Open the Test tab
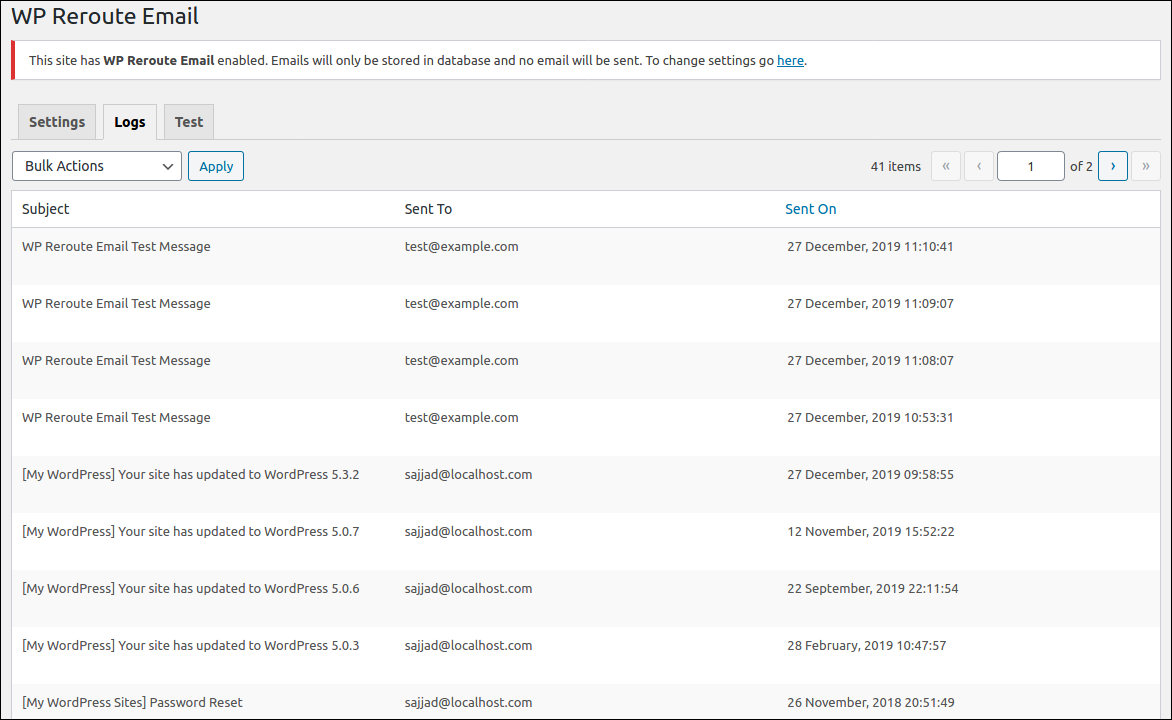The height and width of the screenshot is (720, 1172). click(189, 122)
